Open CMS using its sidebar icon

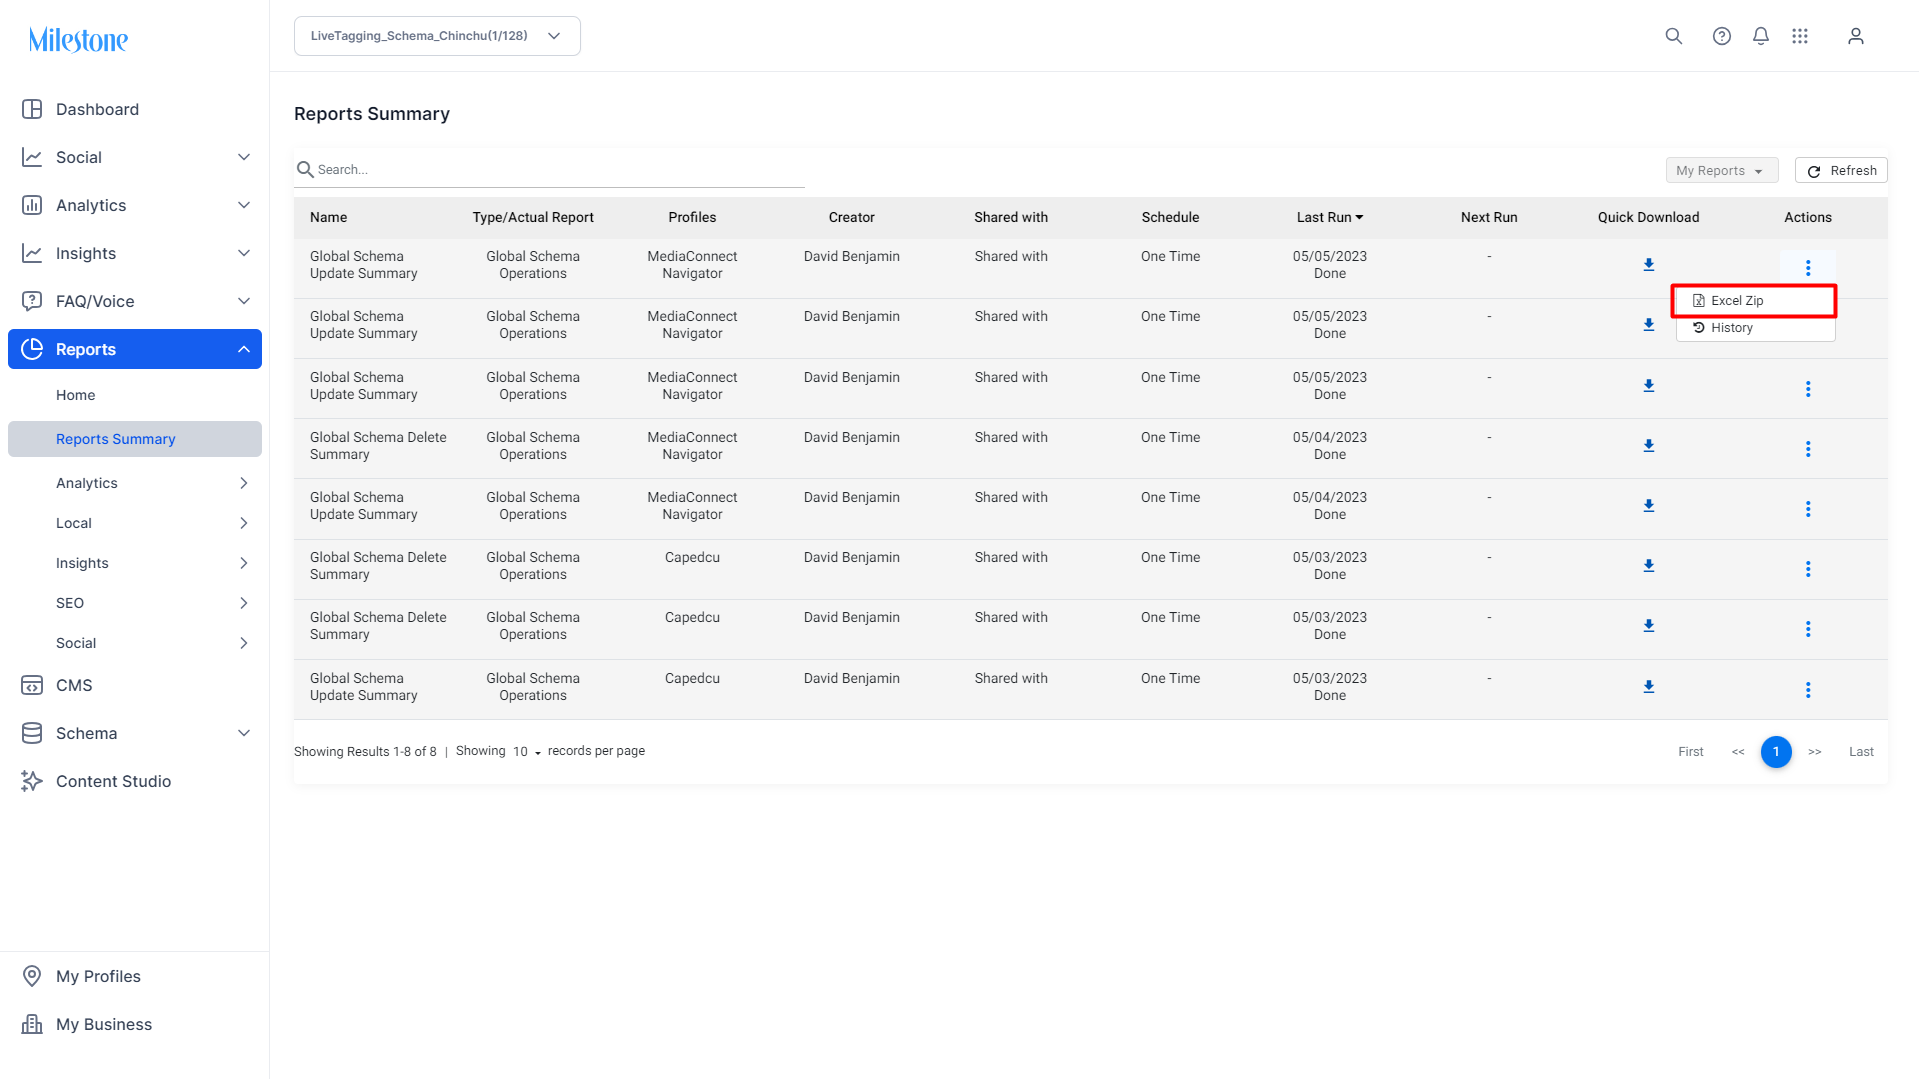tap(32, 685)
